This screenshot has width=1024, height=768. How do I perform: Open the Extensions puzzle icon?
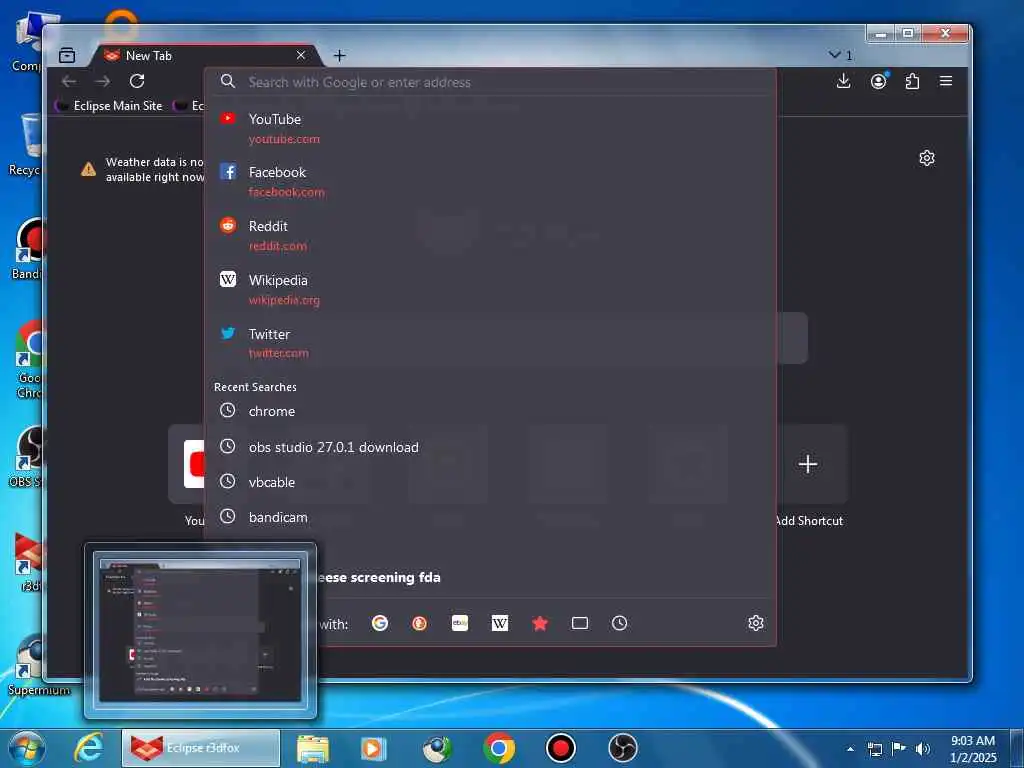912,81
